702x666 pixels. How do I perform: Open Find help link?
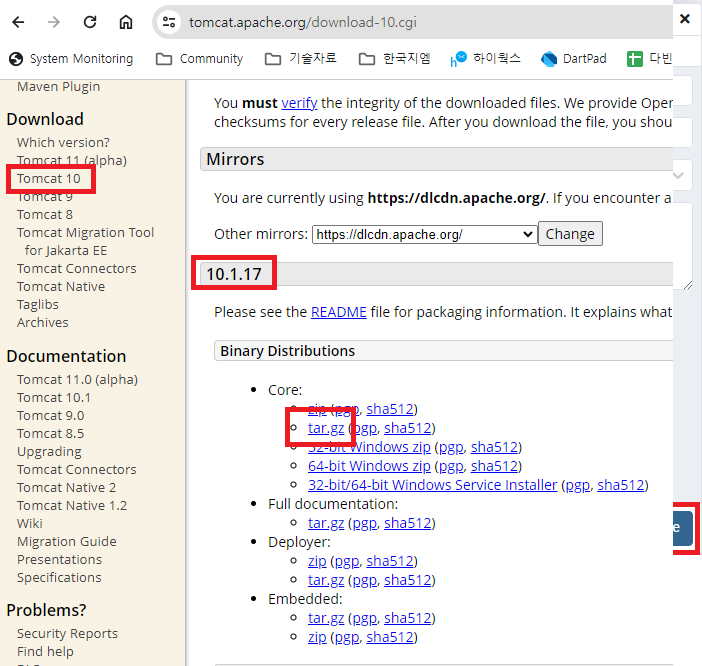click(x=45, y=651)
